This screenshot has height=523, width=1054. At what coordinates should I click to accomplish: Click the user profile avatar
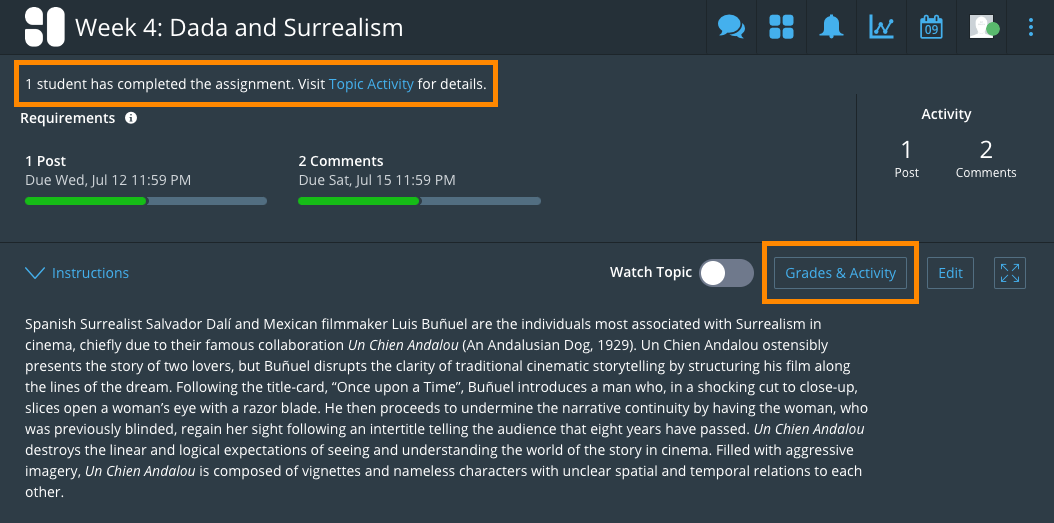(x=983, y=27)
